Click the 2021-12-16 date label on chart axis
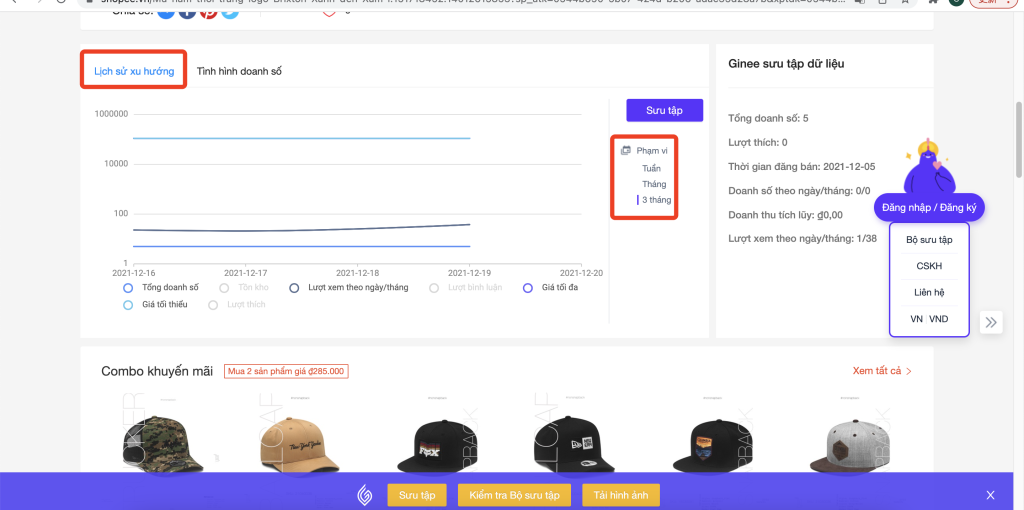Viewport: 1024px width, 510px height. click(134, 273)
